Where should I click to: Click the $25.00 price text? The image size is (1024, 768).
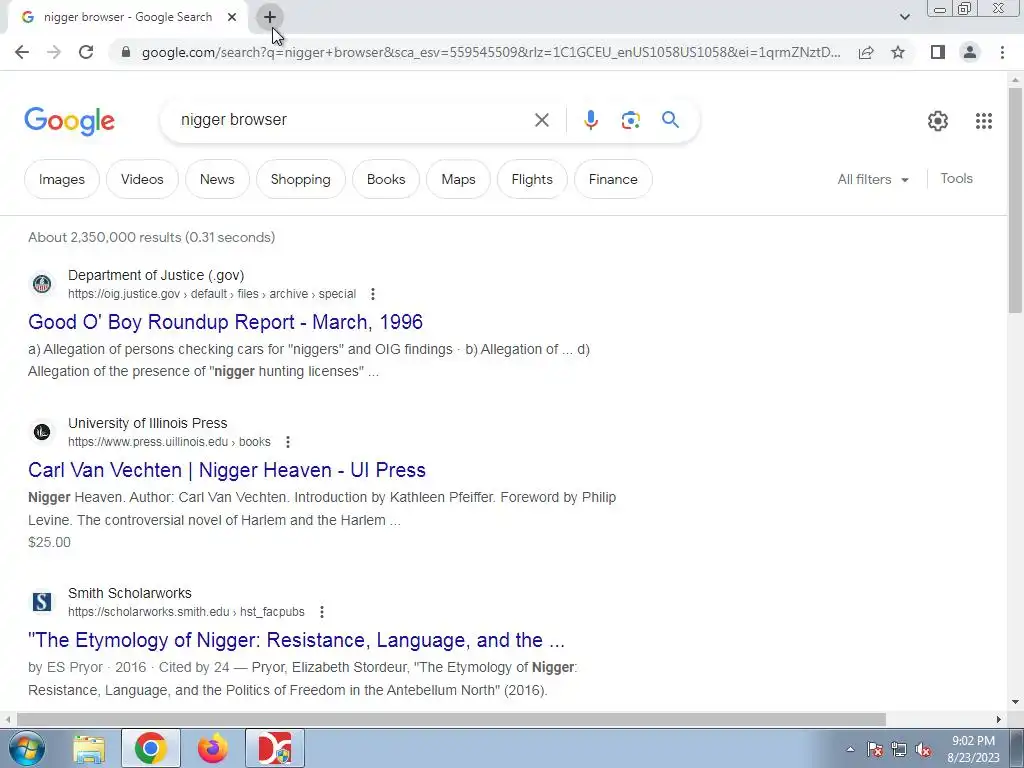coord(50,542)
